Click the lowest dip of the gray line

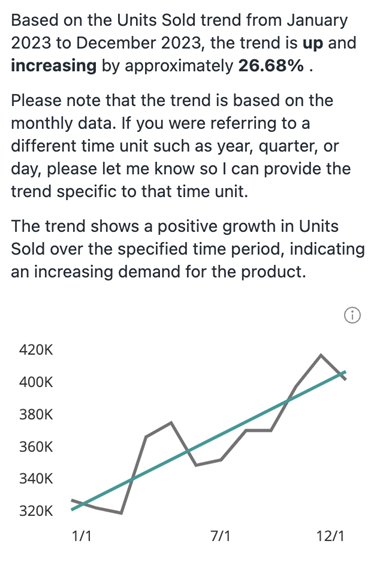(121, 513)
